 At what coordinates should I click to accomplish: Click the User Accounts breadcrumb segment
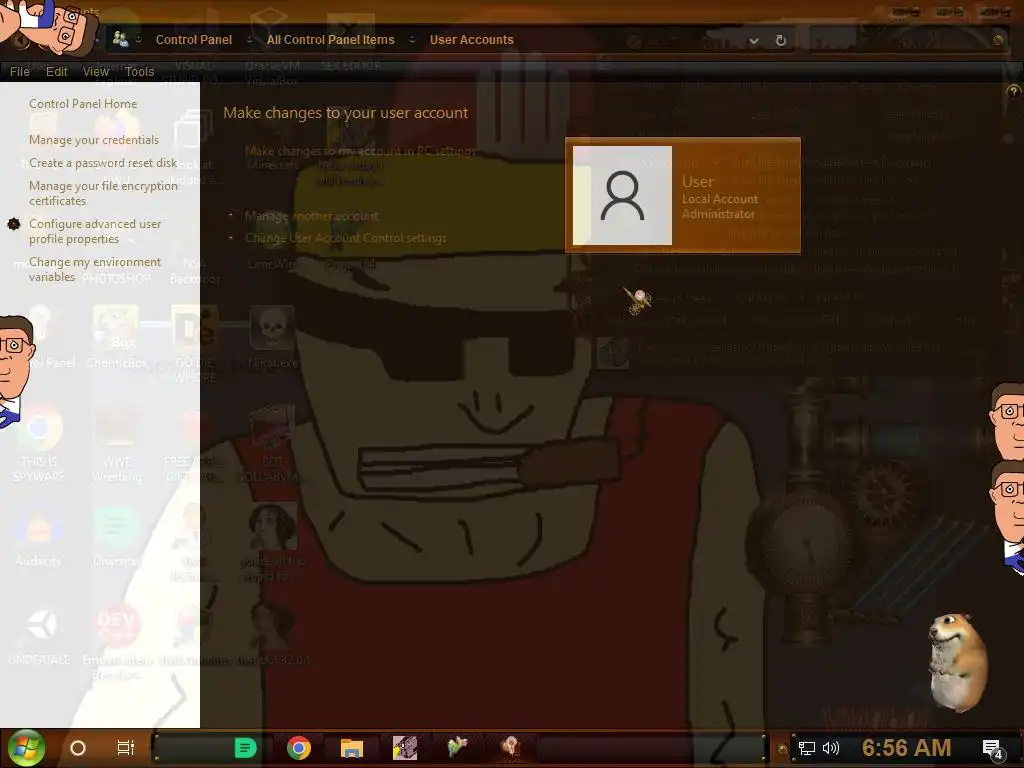472,40
